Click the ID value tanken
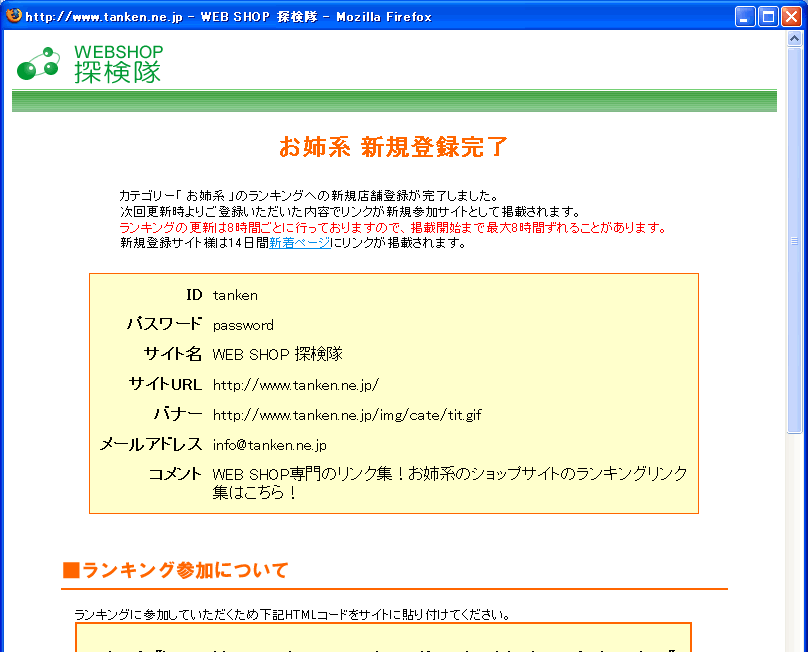Viewport: 808px width, 652px height. coord(235,295)
